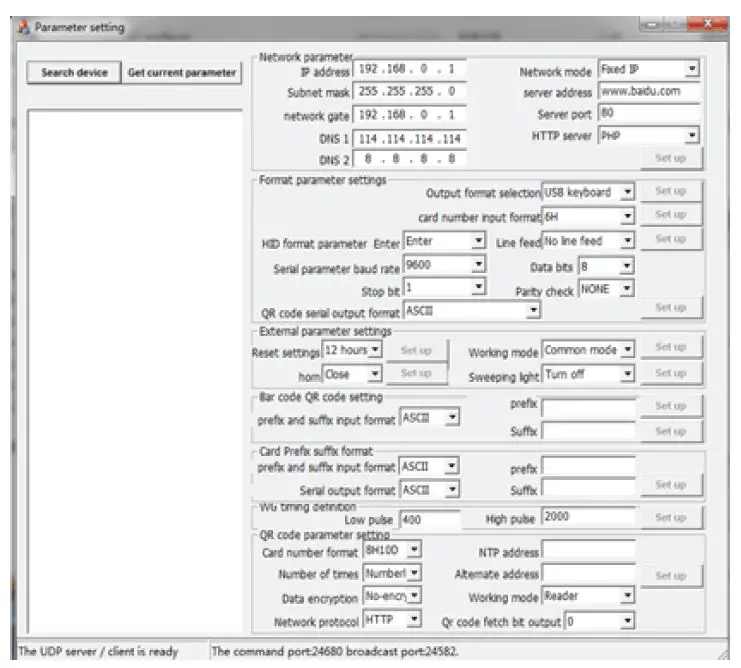Click Set up beside Line feed
Screen dimensions: 741x668
[x=671, y=239]
